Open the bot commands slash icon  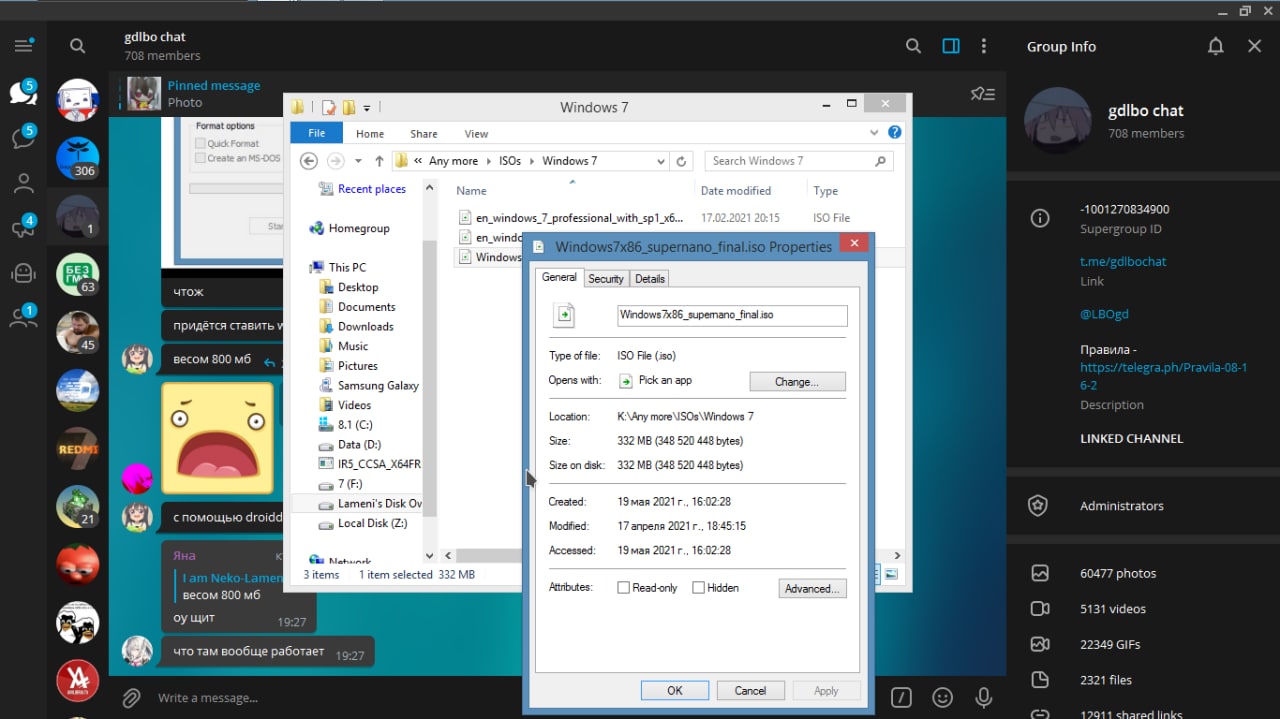click(x=901, y=697)
